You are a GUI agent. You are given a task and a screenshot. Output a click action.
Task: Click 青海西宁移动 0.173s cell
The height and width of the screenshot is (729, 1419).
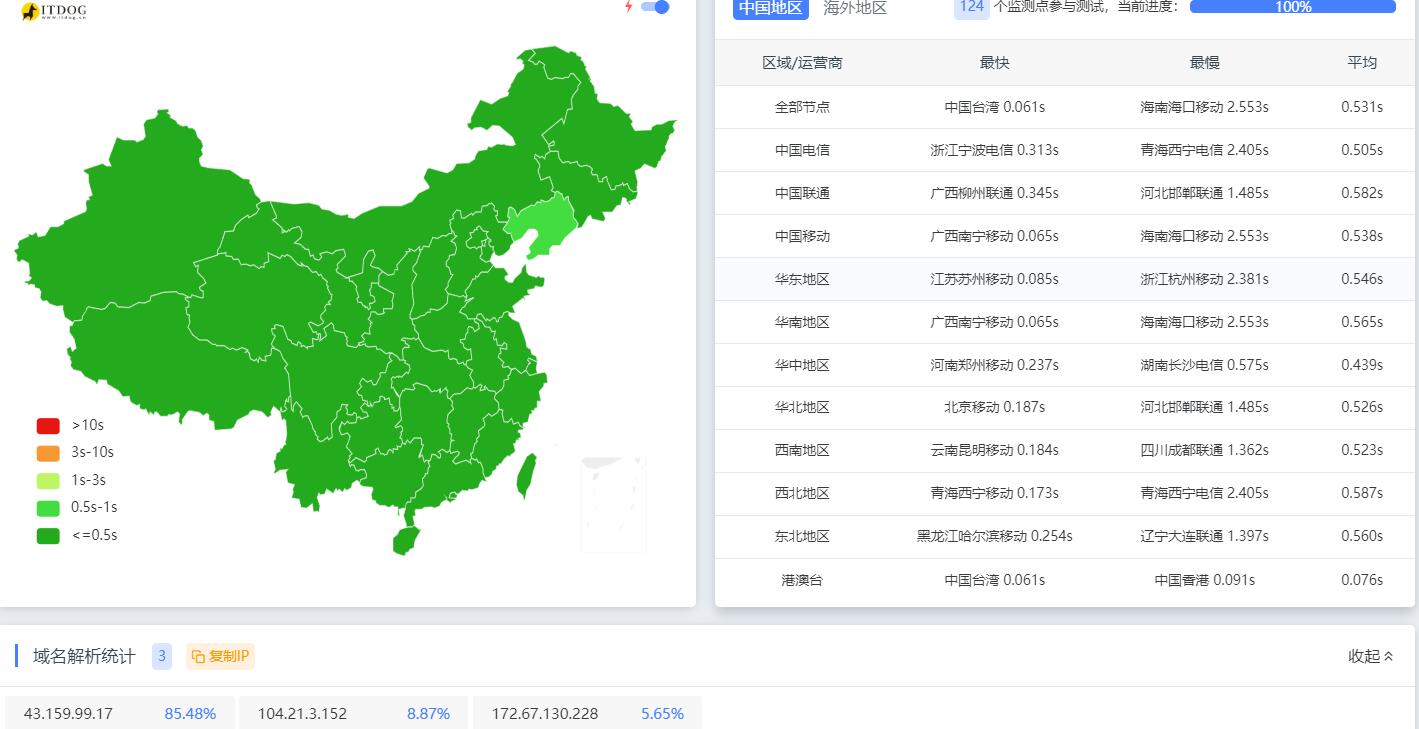[994, 493]
